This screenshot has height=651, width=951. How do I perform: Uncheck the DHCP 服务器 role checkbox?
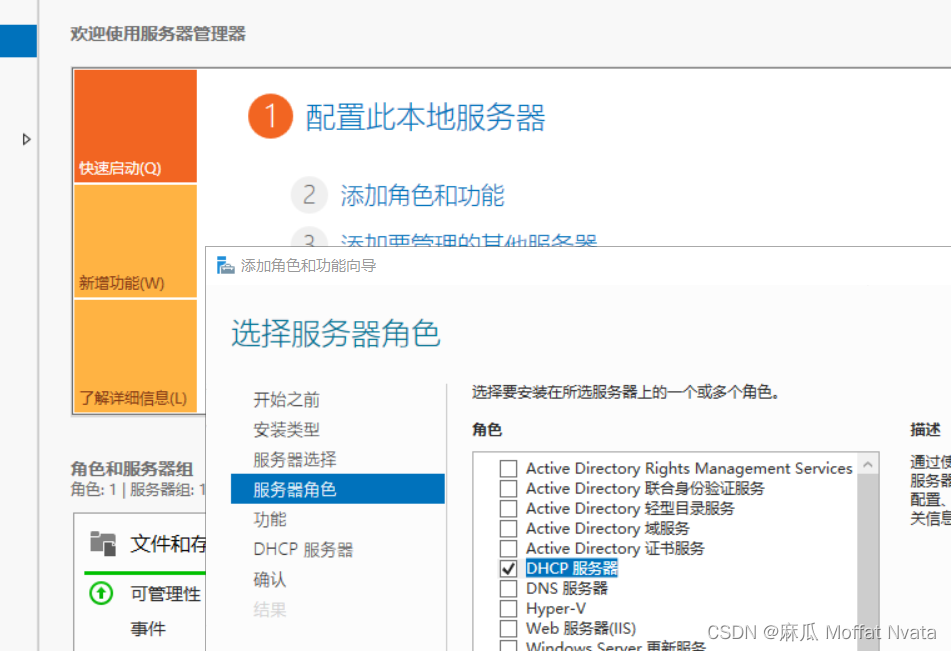pos(508,568)
